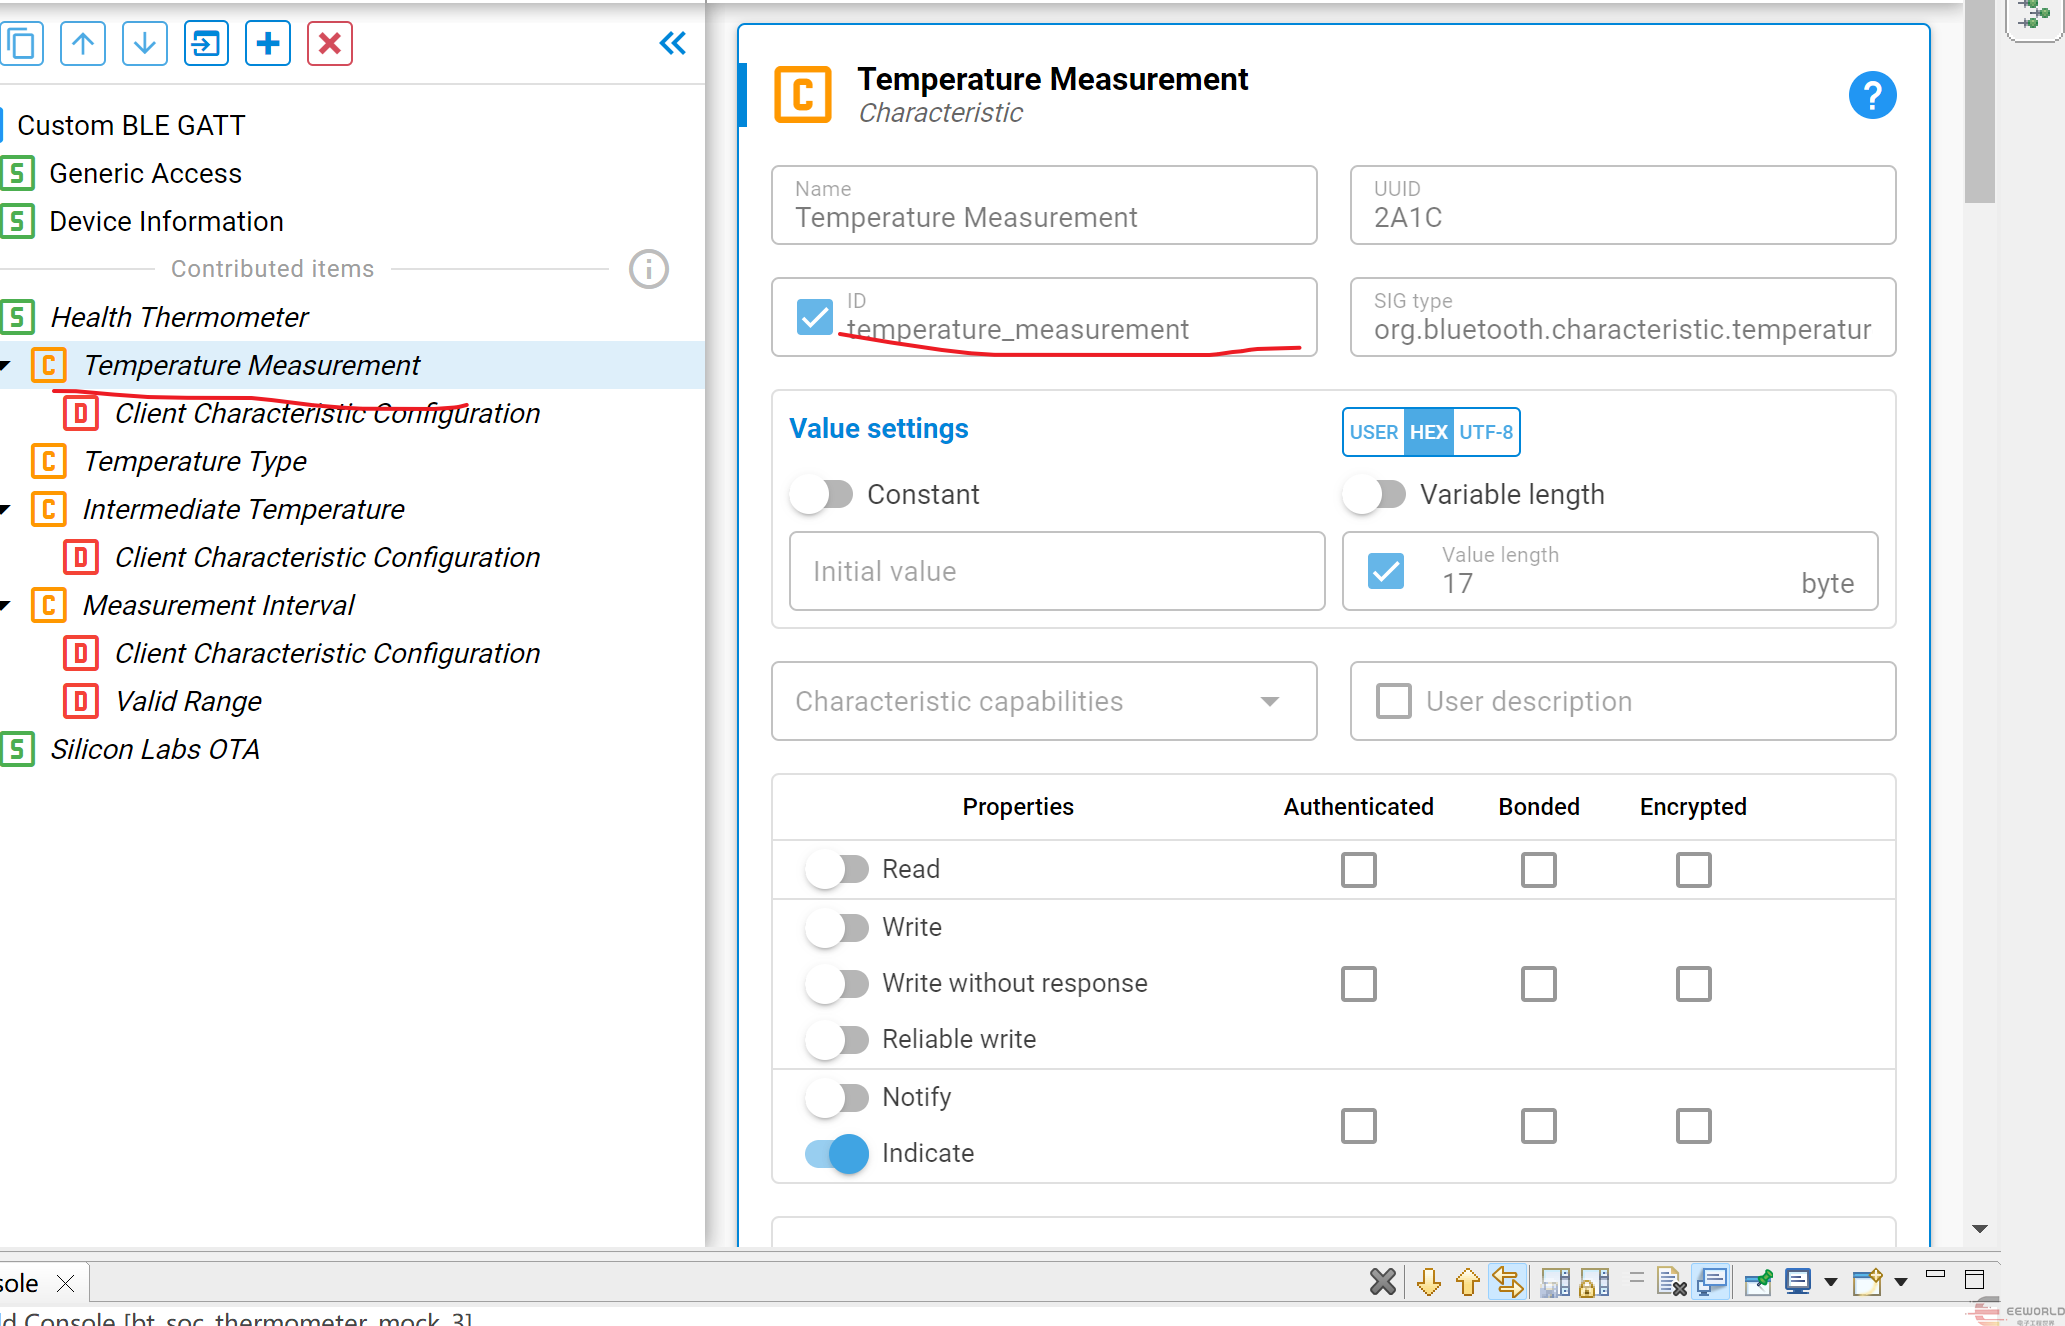Click the move up arrow icon

83,44
